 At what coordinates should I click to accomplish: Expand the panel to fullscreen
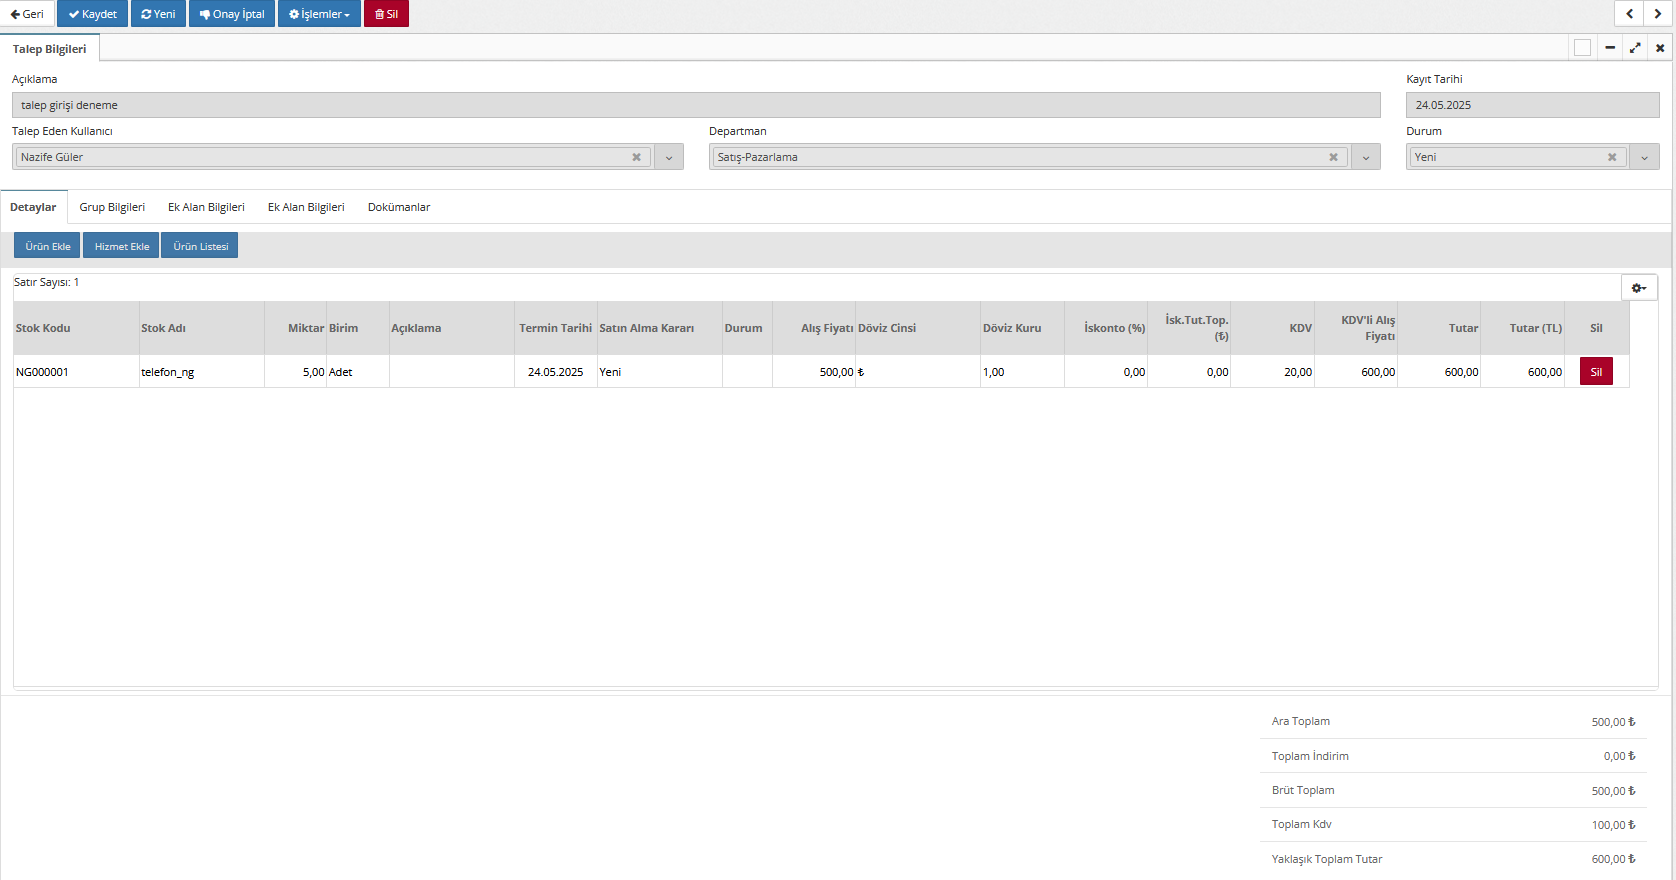click(1635, 48)
